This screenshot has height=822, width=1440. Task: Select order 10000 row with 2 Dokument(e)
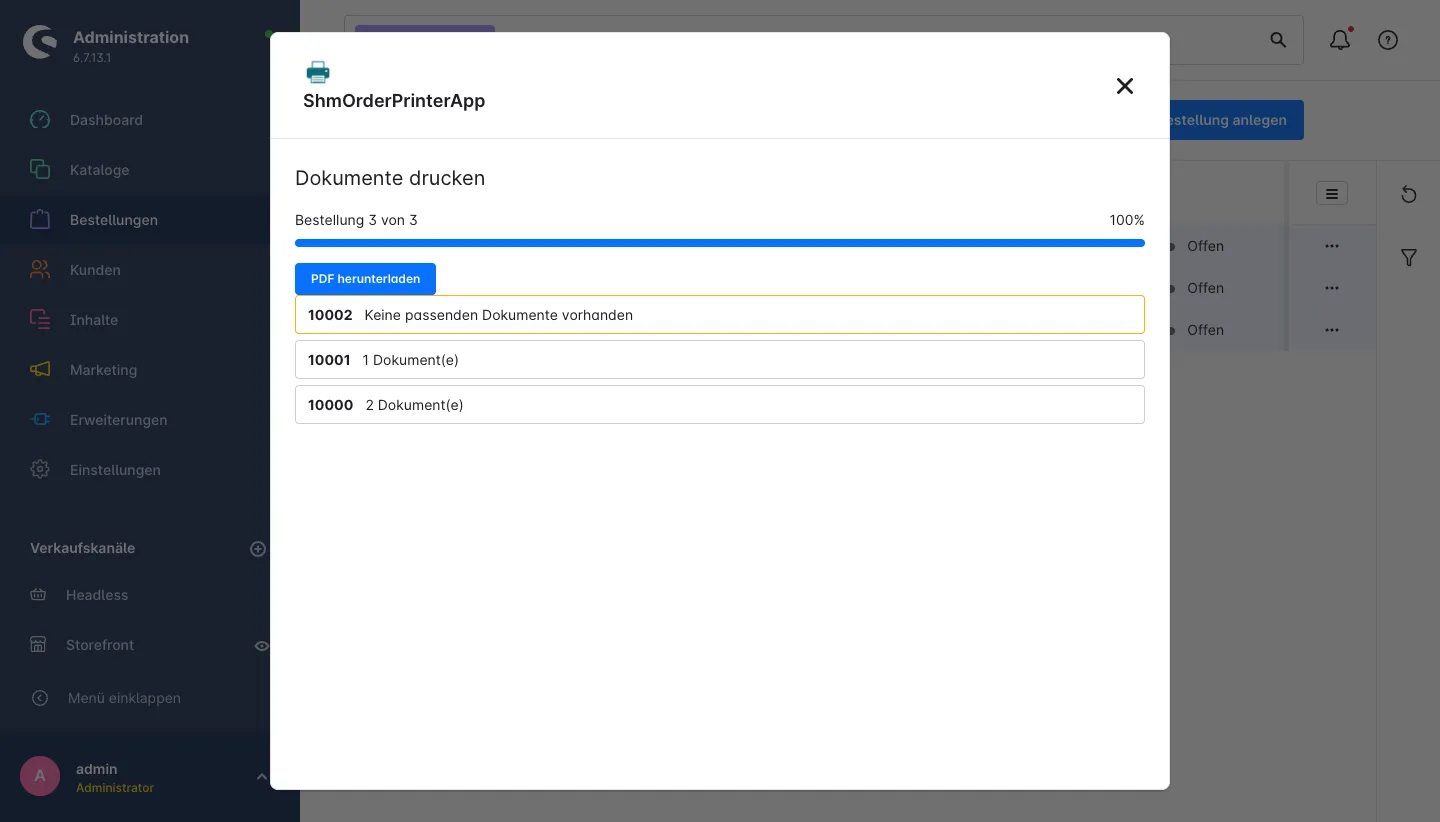pos(720,405)
